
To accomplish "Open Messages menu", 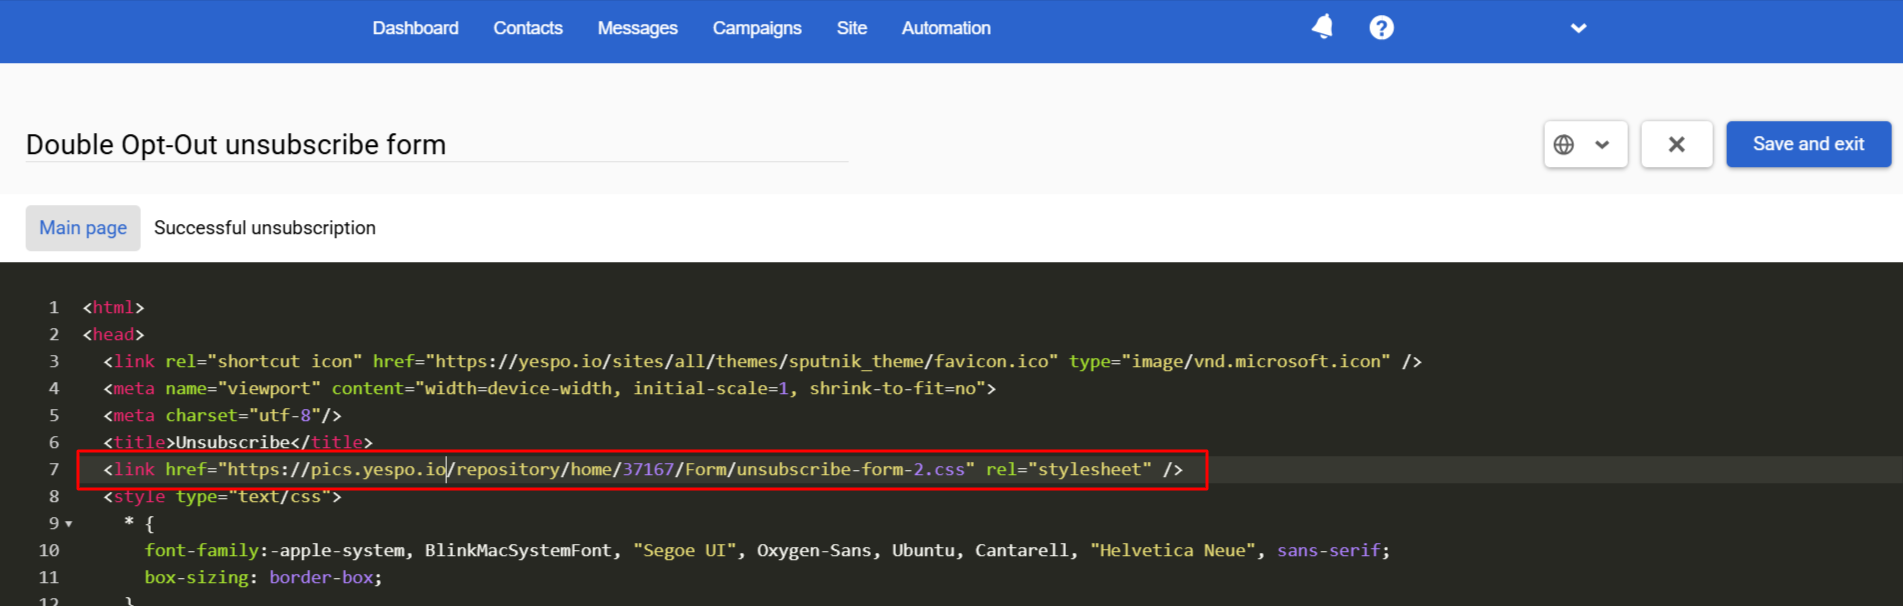I will point(637,28).
